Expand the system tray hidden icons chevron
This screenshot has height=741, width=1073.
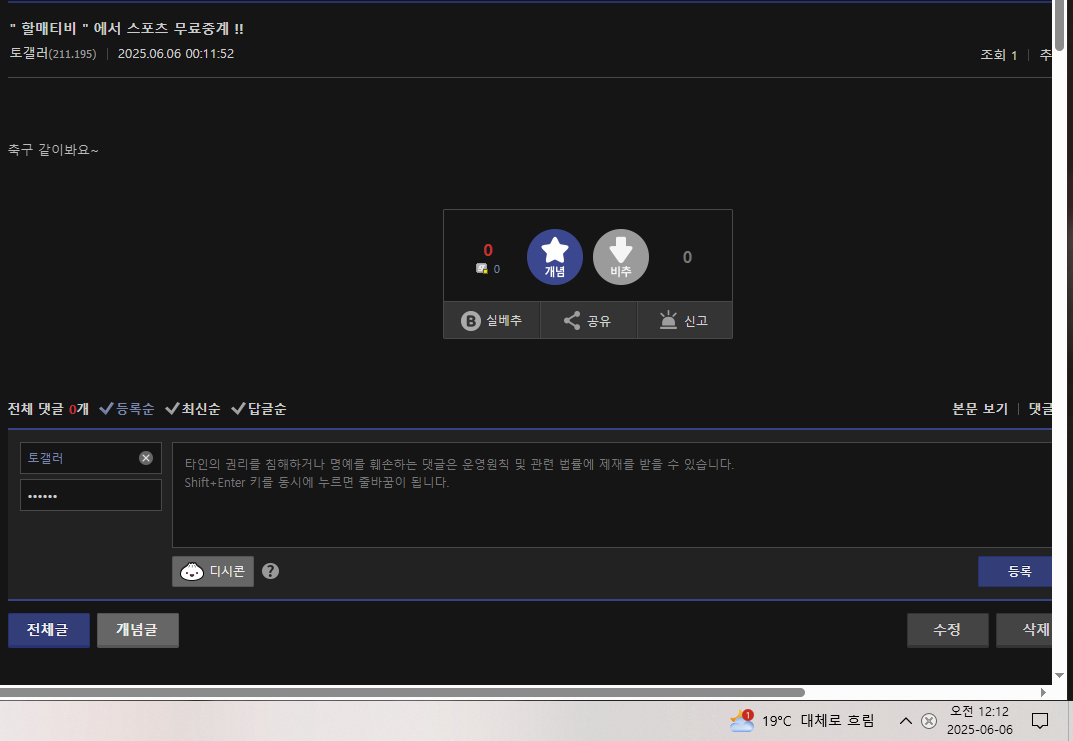(905, 721)
